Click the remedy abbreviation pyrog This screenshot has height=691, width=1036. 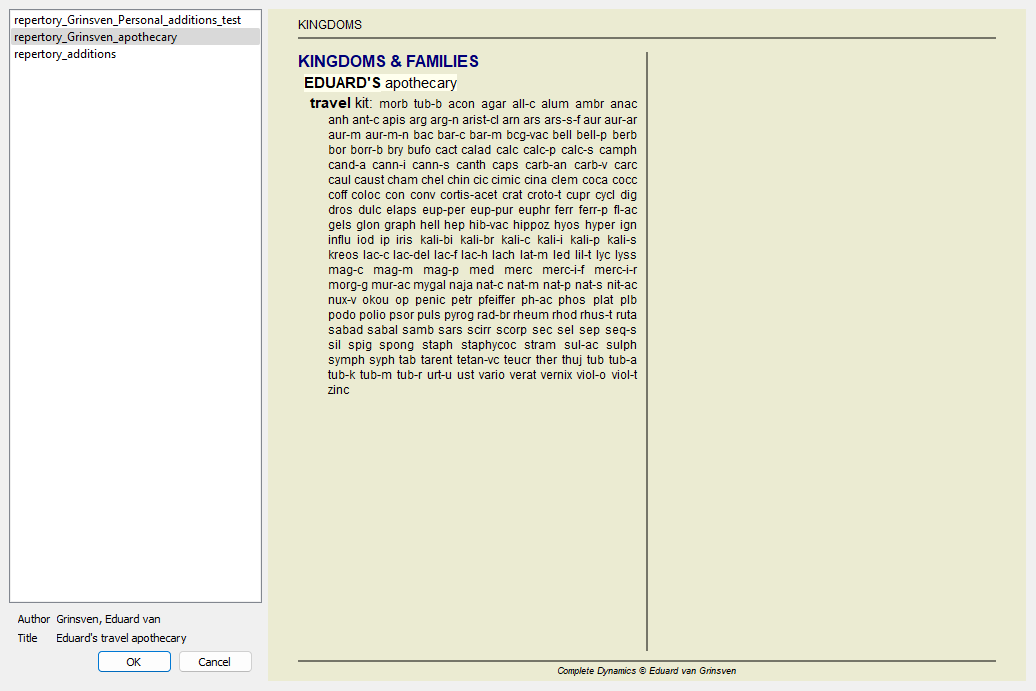(459, 315)
